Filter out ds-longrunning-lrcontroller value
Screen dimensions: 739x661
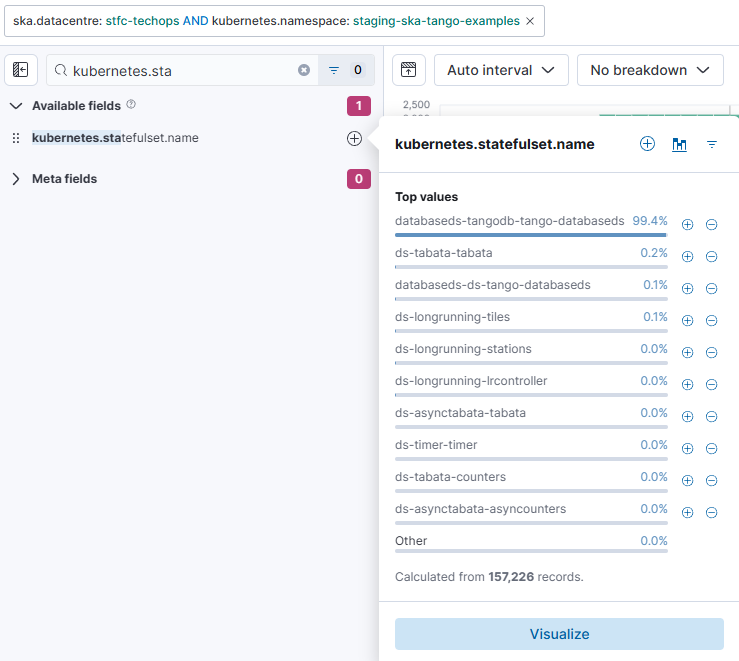coord(711,385)
